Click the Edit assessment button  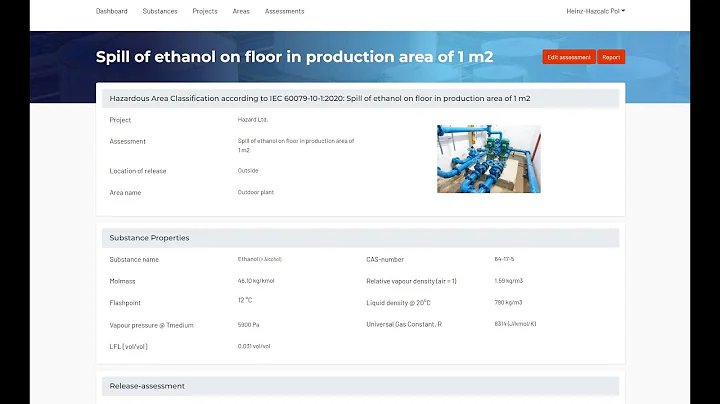[569, 57]
